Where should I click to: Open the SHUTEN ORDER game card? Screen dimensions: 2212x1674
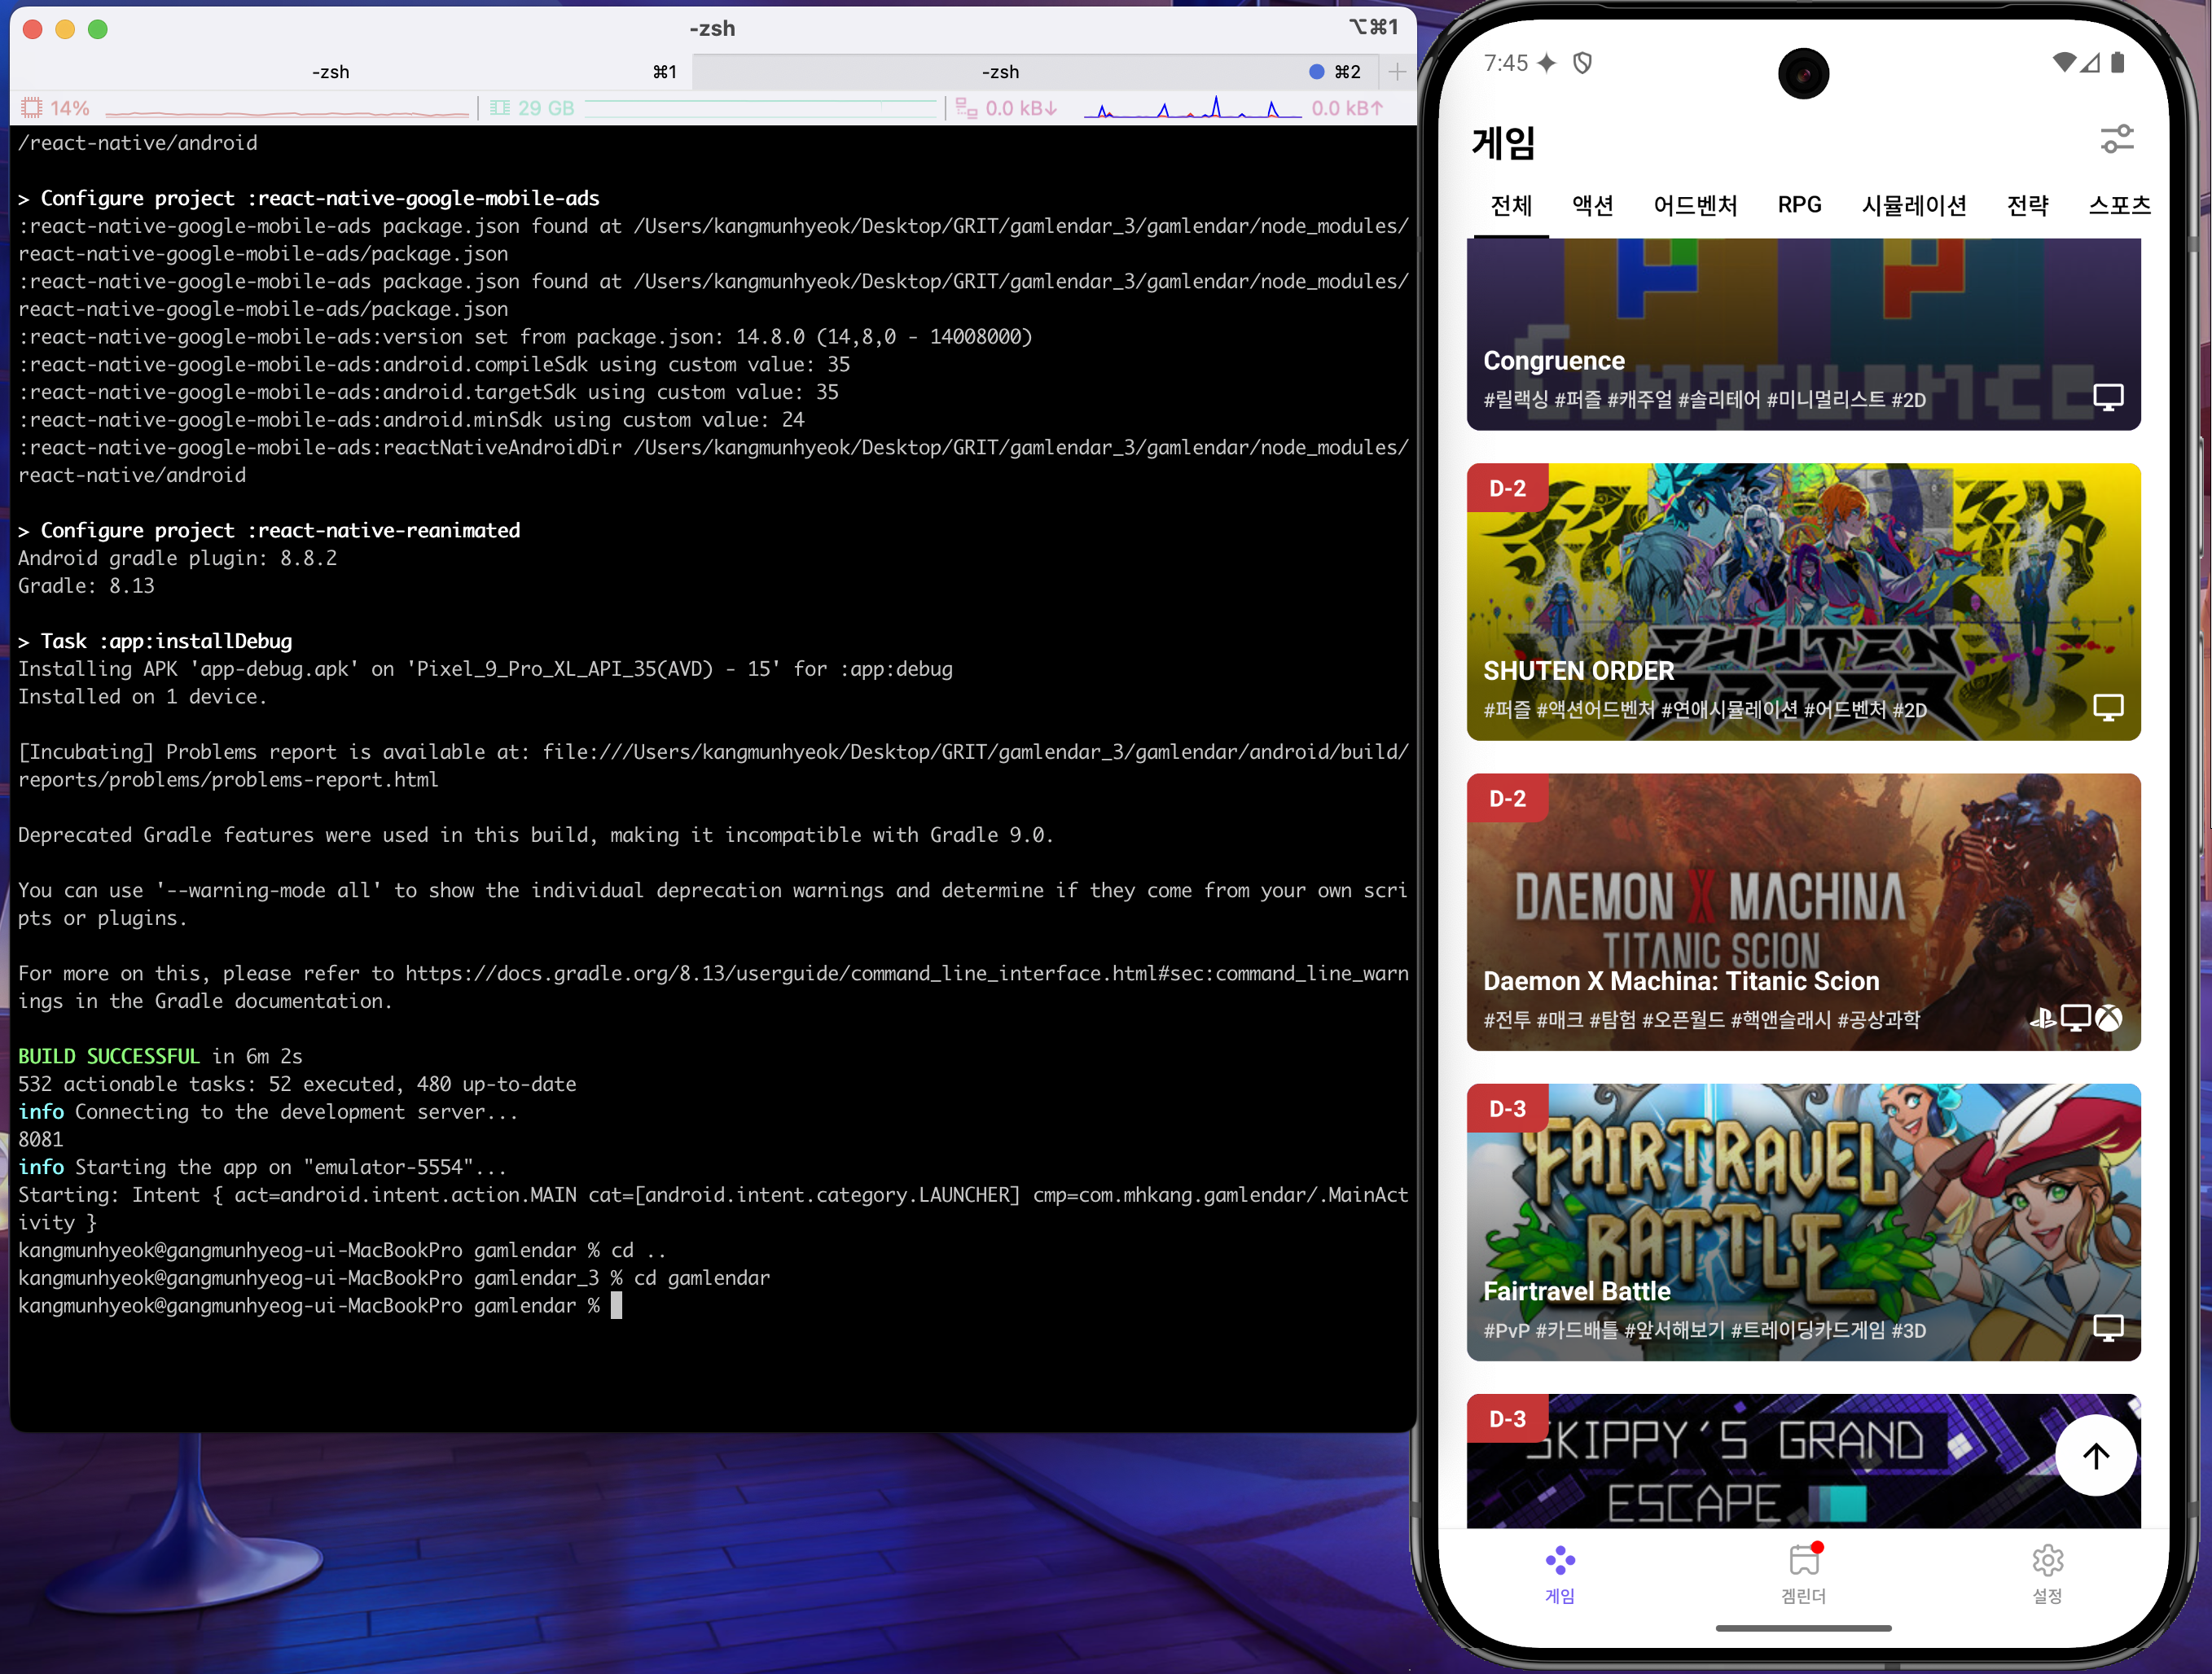click(x=1802, y=601)
